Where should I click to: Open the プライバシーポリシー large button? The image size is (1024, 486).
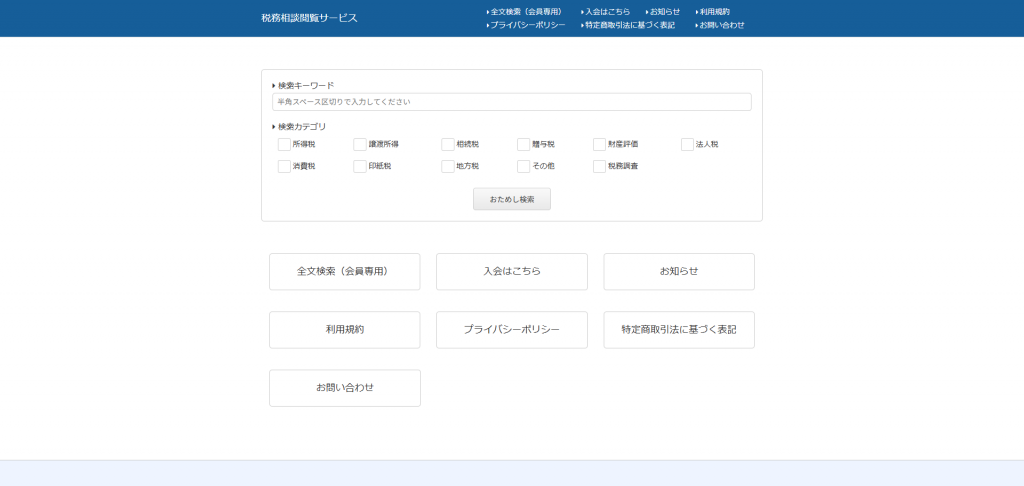tap(512, 330)
